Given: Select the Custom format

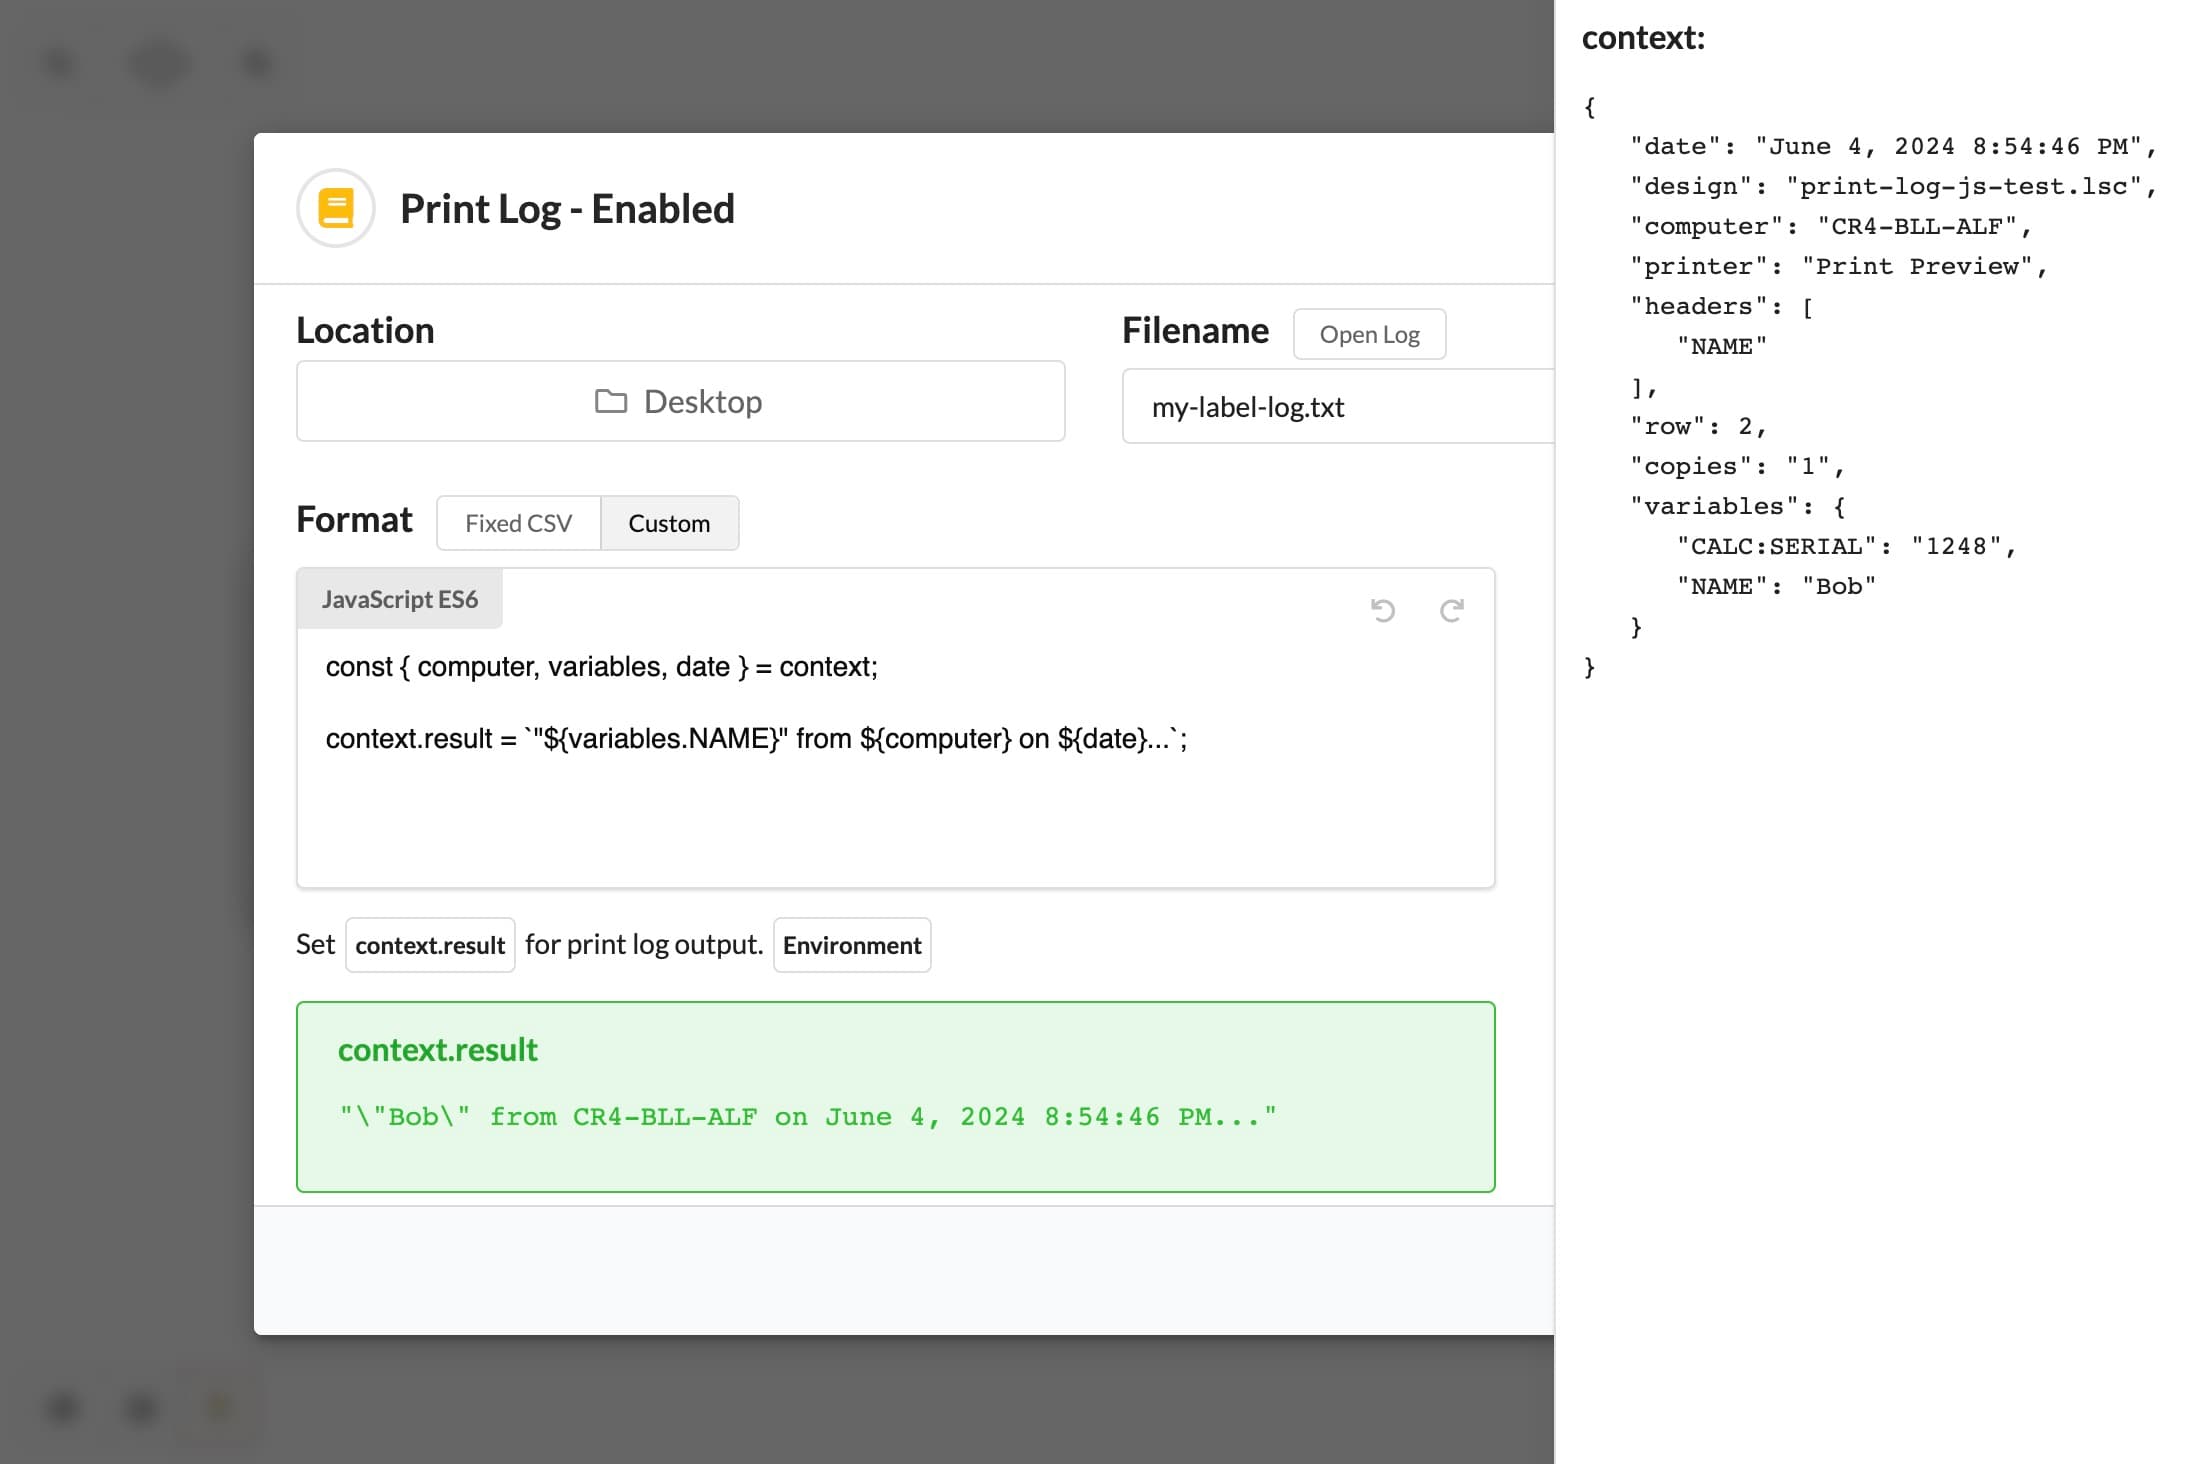Looking at the screenshot, I should (669, 523).
